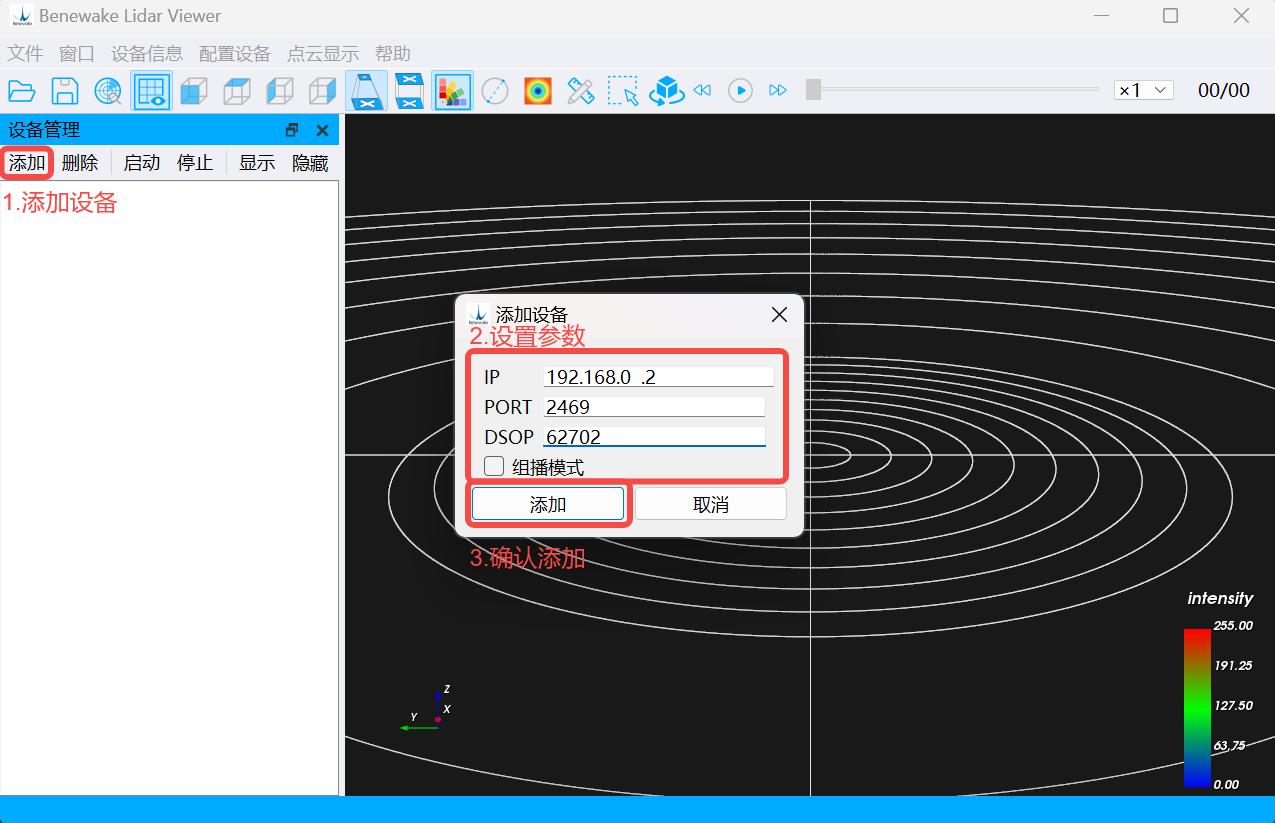1275x823 pixels.
Task: Toggle the grid visibility icon
Action: pyautogui.click(x=151, y=91)
